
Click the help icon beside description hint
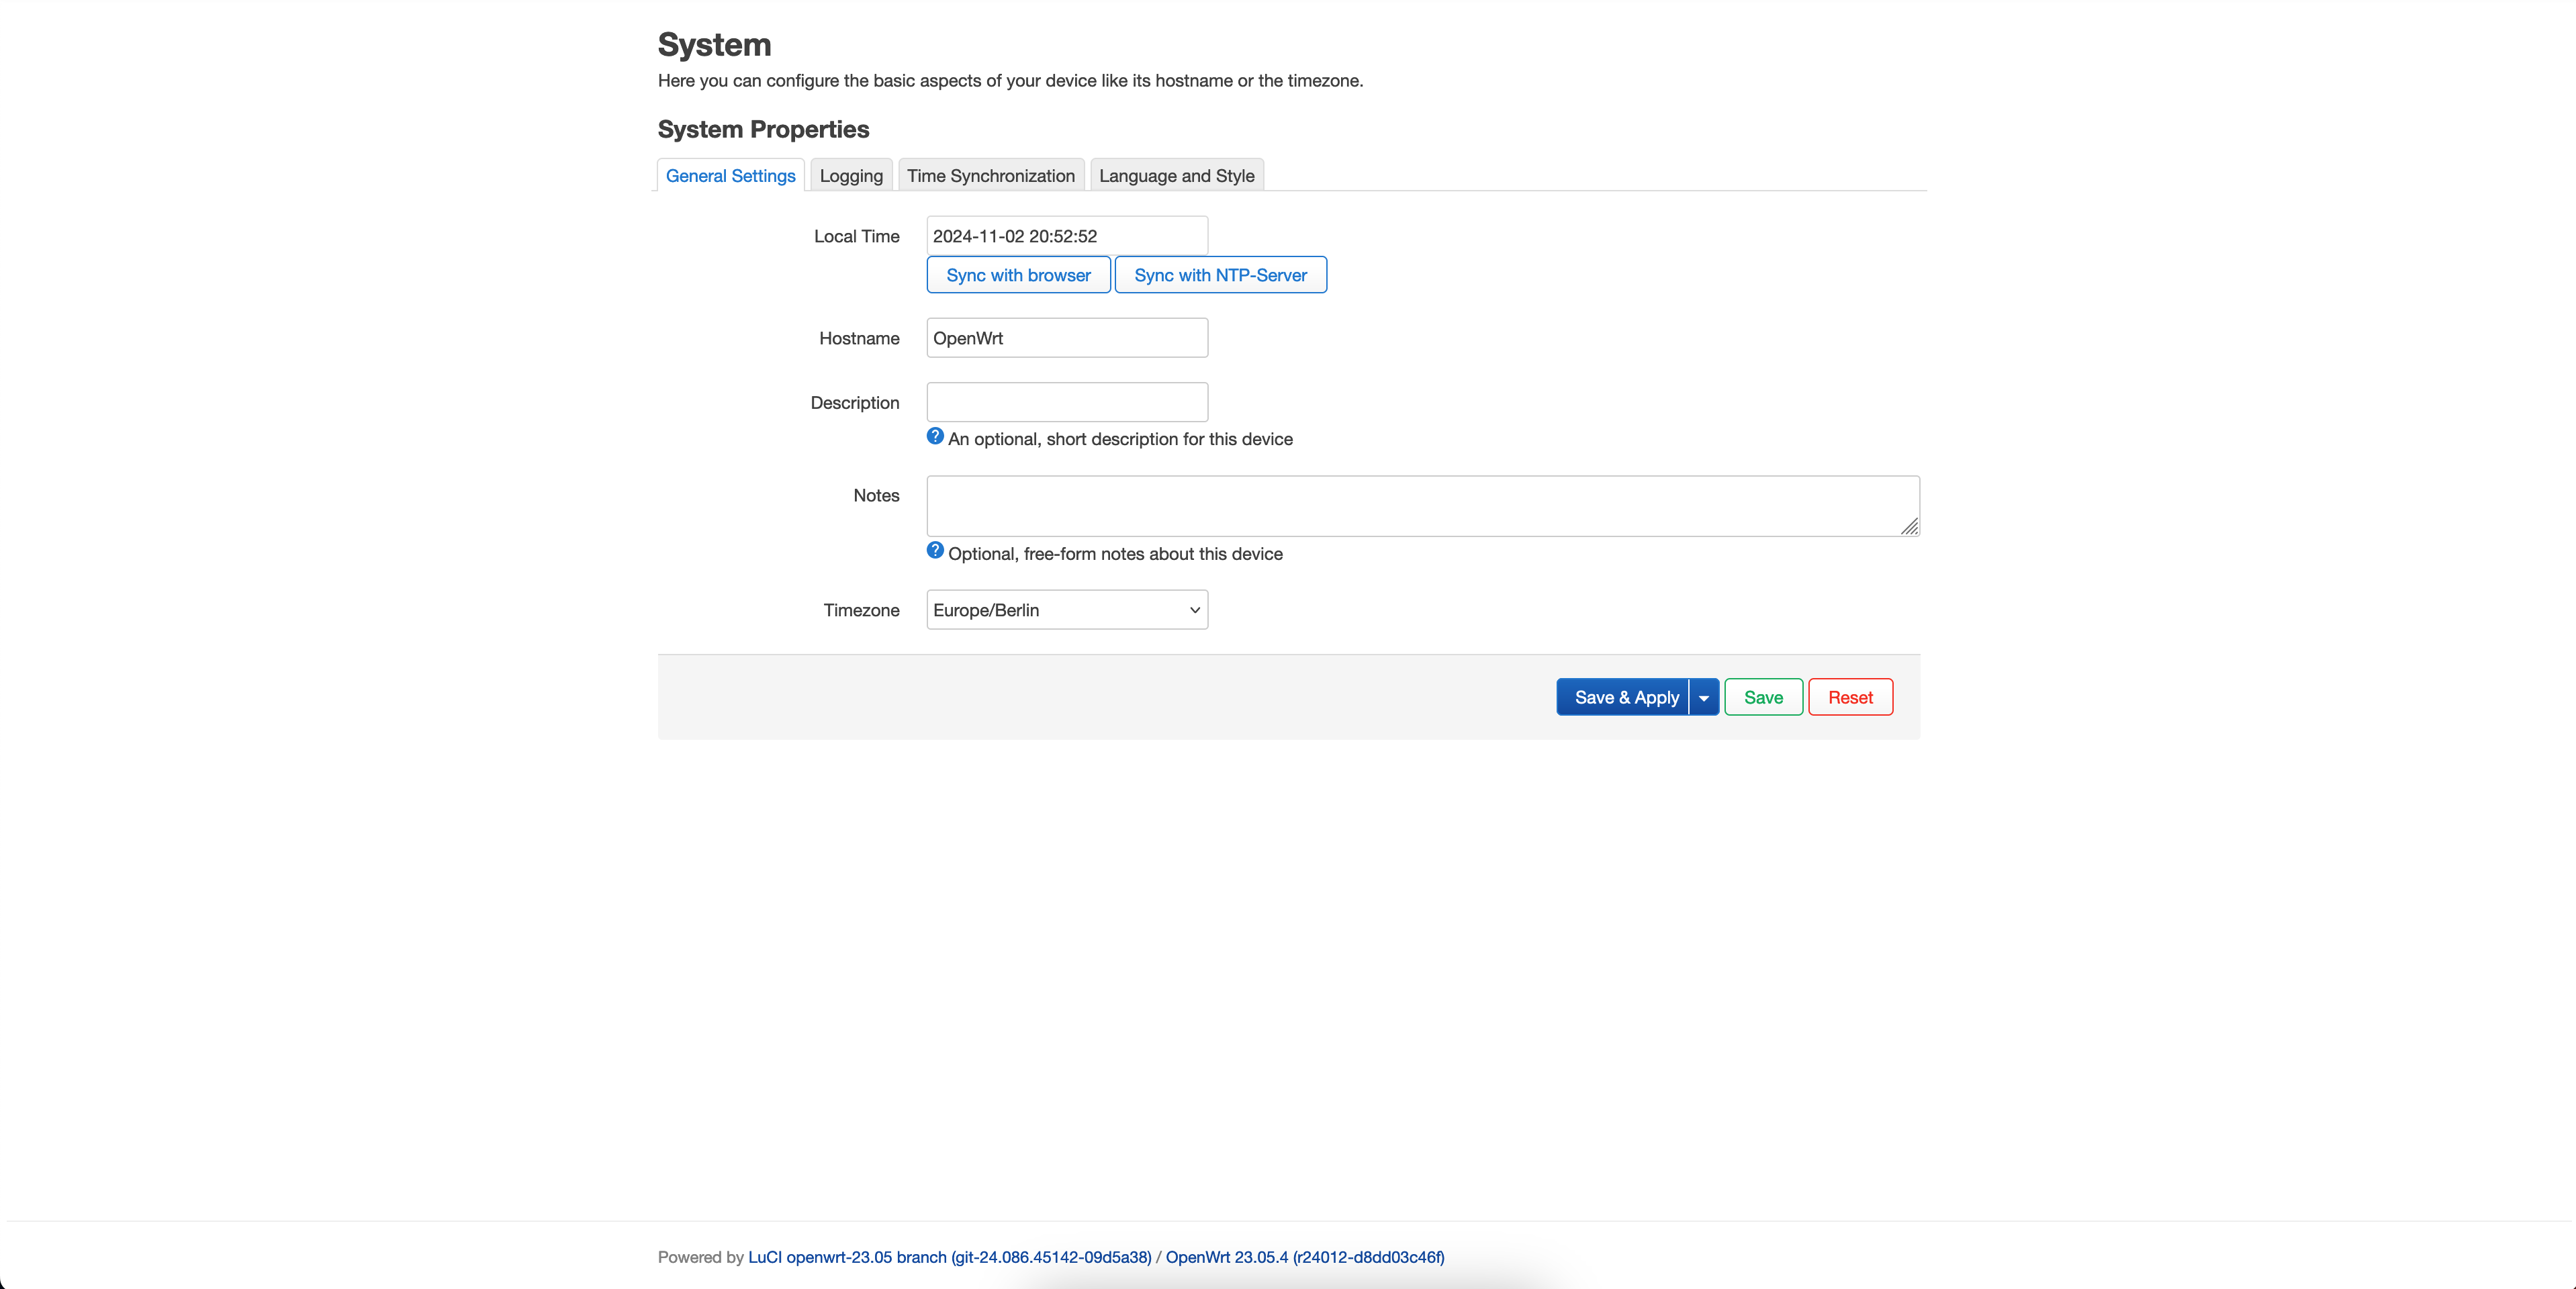point(935,436)
